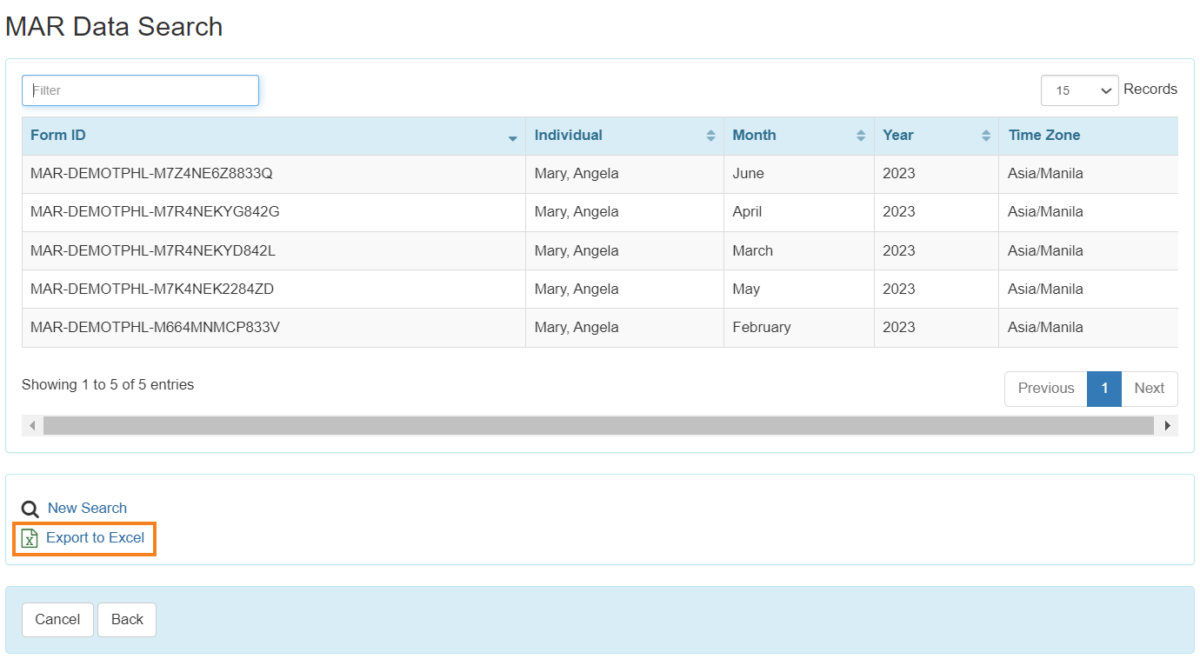Open the records-per-page dropdown showing 15
Image resolution: width=1200 pixels, height=659 pixels.
(x=1080, y=90)
